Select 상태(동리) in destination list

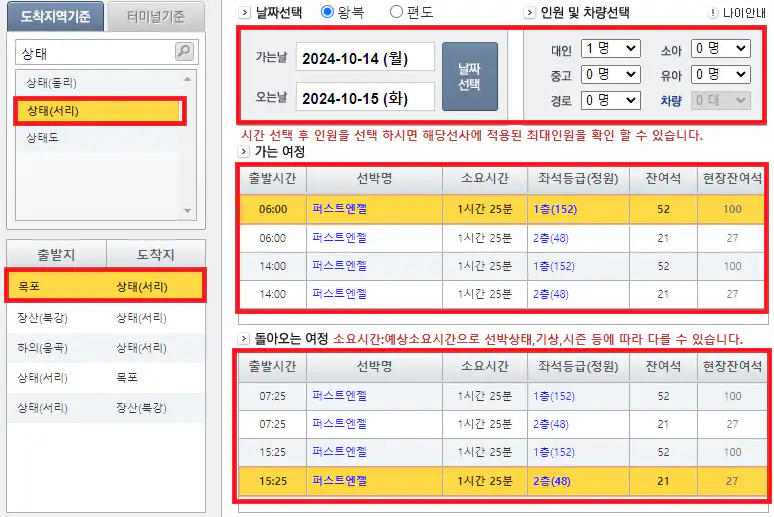98,83
